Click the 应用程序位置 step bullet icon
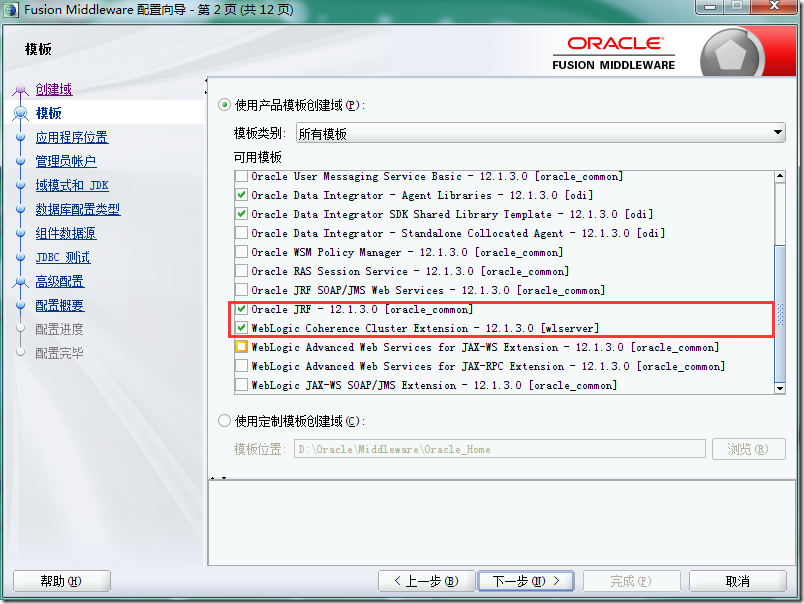Image resolution: width=804 pixels, height=604 pixels. click(x=21, y=137)
